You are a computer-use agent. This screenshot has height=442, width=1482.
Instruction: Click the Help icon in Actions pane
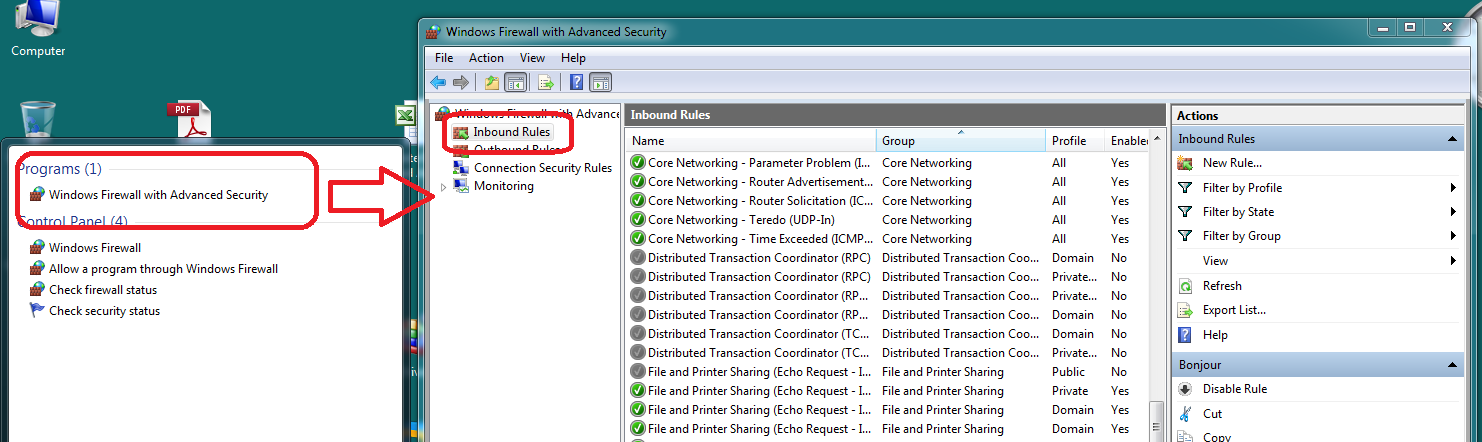[1185, 334]
